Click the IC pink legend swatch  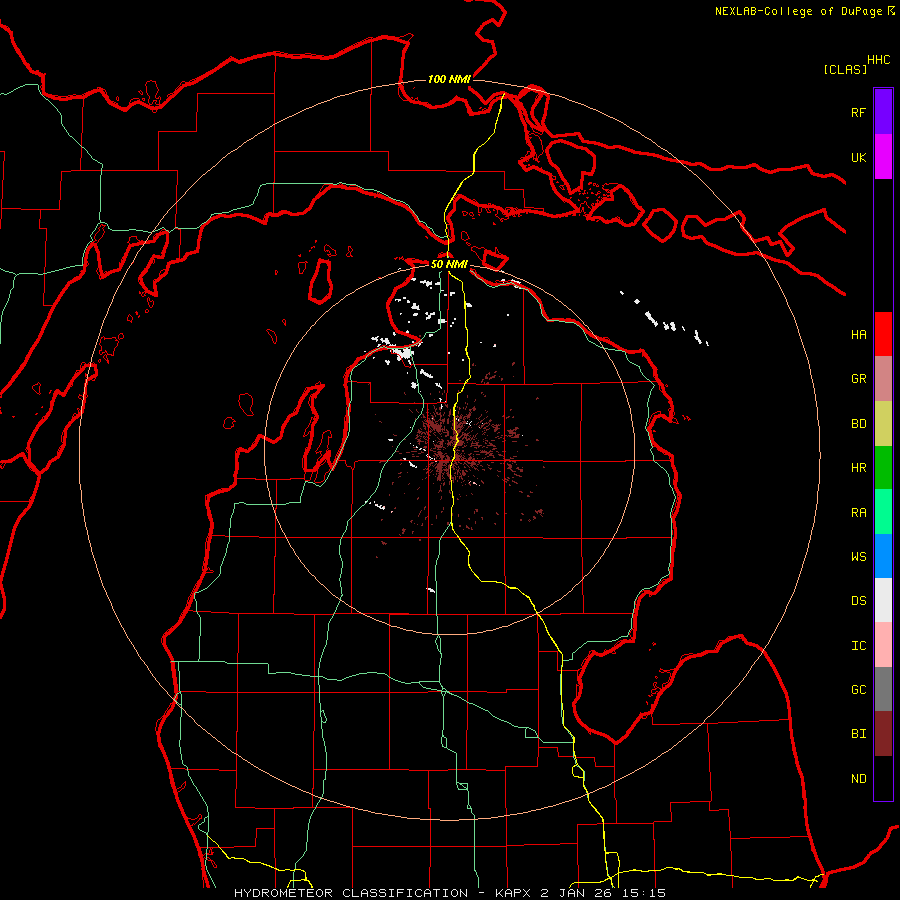883,645
